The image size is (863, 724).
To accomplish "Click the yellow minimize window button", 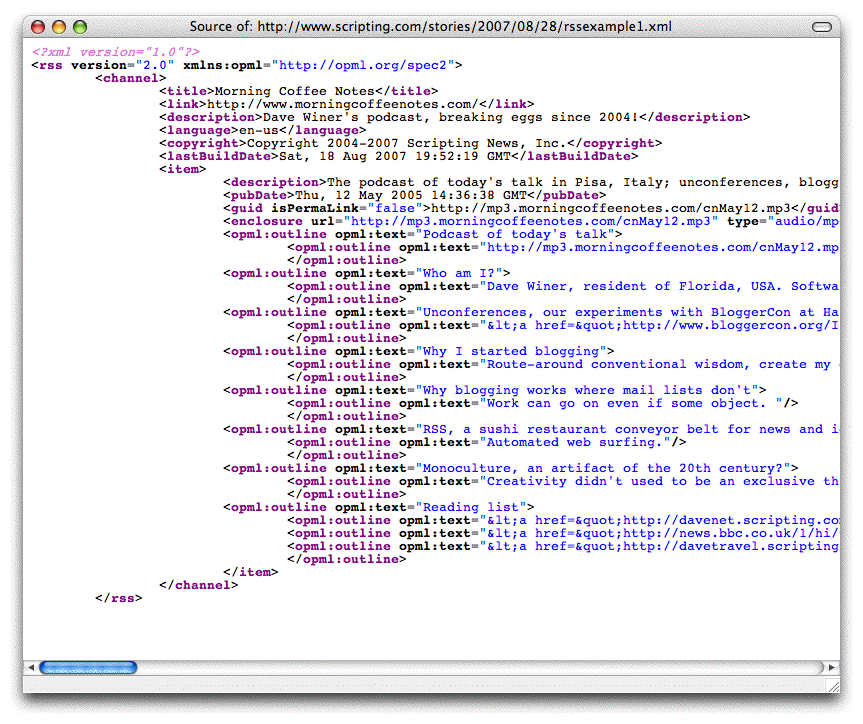I will [58, 27].
